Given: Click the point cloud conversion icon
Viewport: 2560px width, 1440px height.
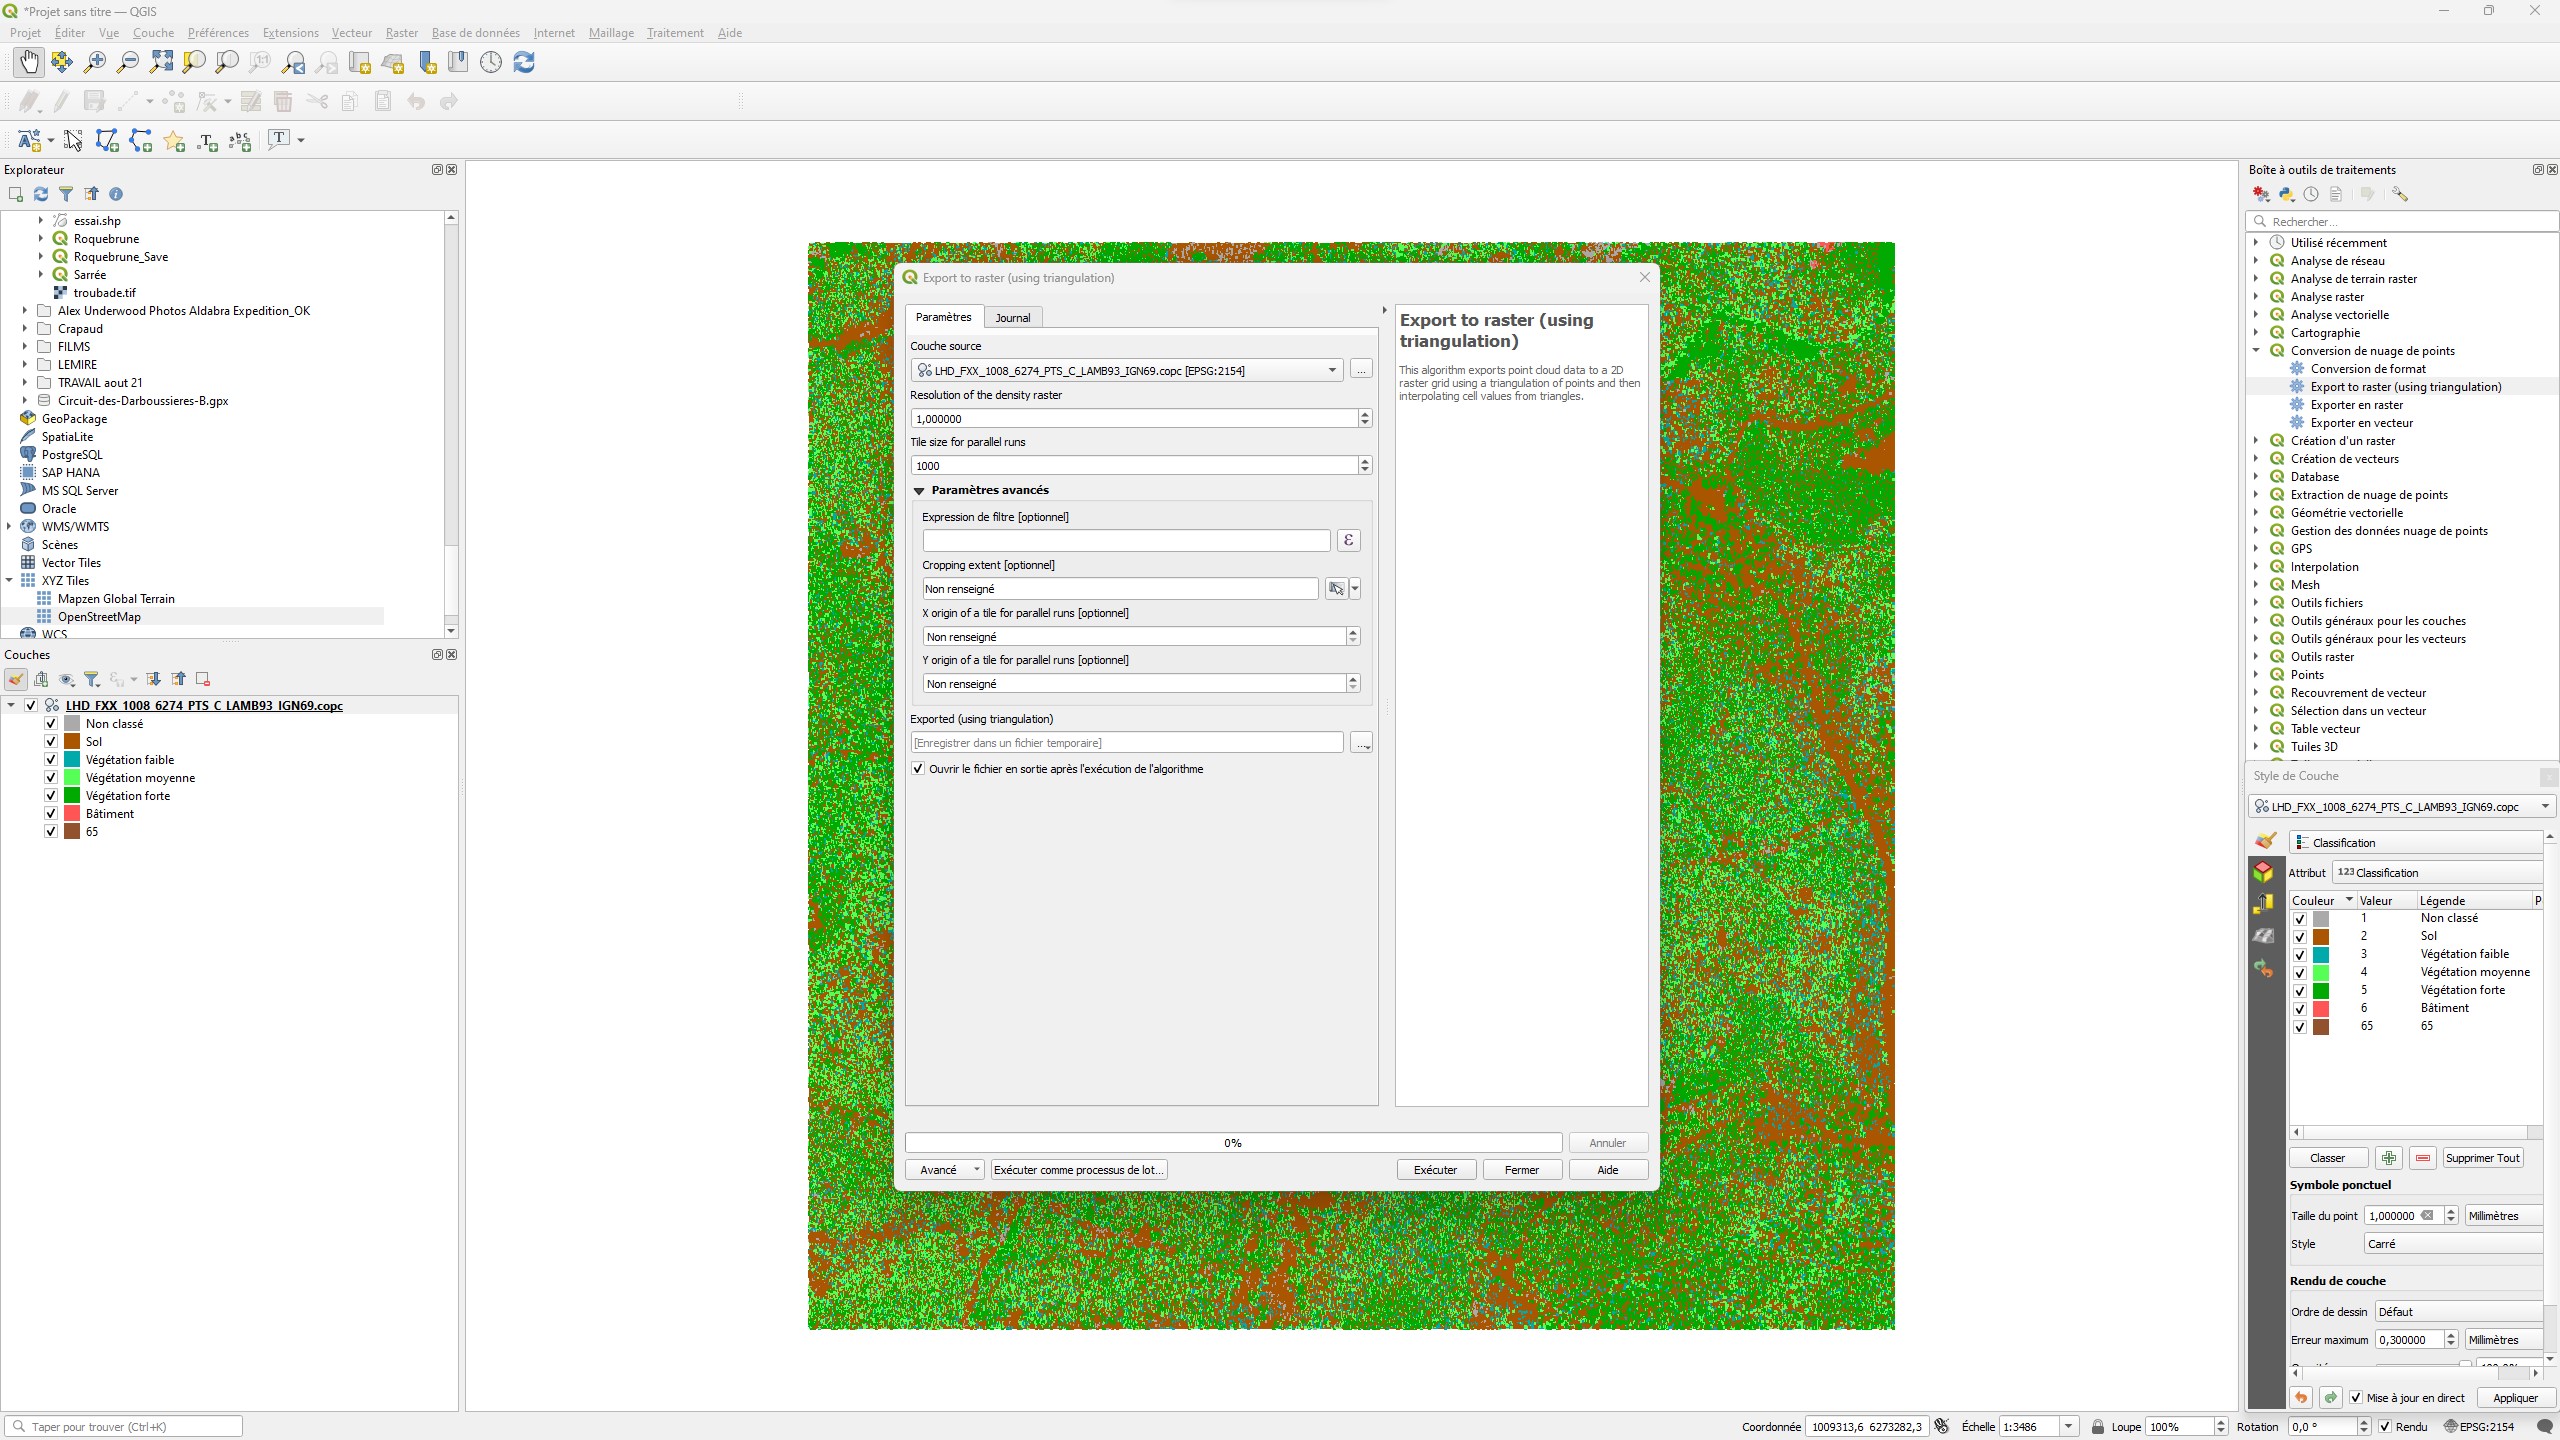Looking at the screenshot, I should (x=2277, y=350).
